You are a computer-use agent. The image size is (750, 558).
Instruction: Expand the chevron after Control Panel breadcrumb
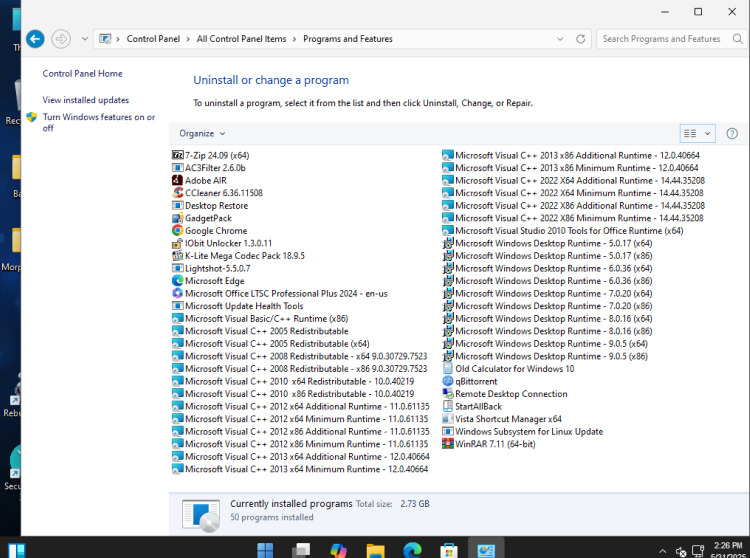click(188, 39)
